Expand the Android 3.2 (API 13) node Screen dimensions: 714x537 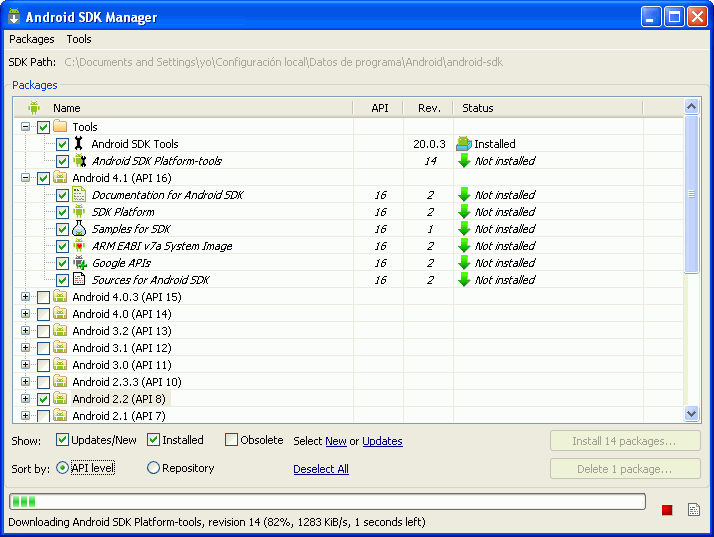pyautogui.click(x=26, y=330)
